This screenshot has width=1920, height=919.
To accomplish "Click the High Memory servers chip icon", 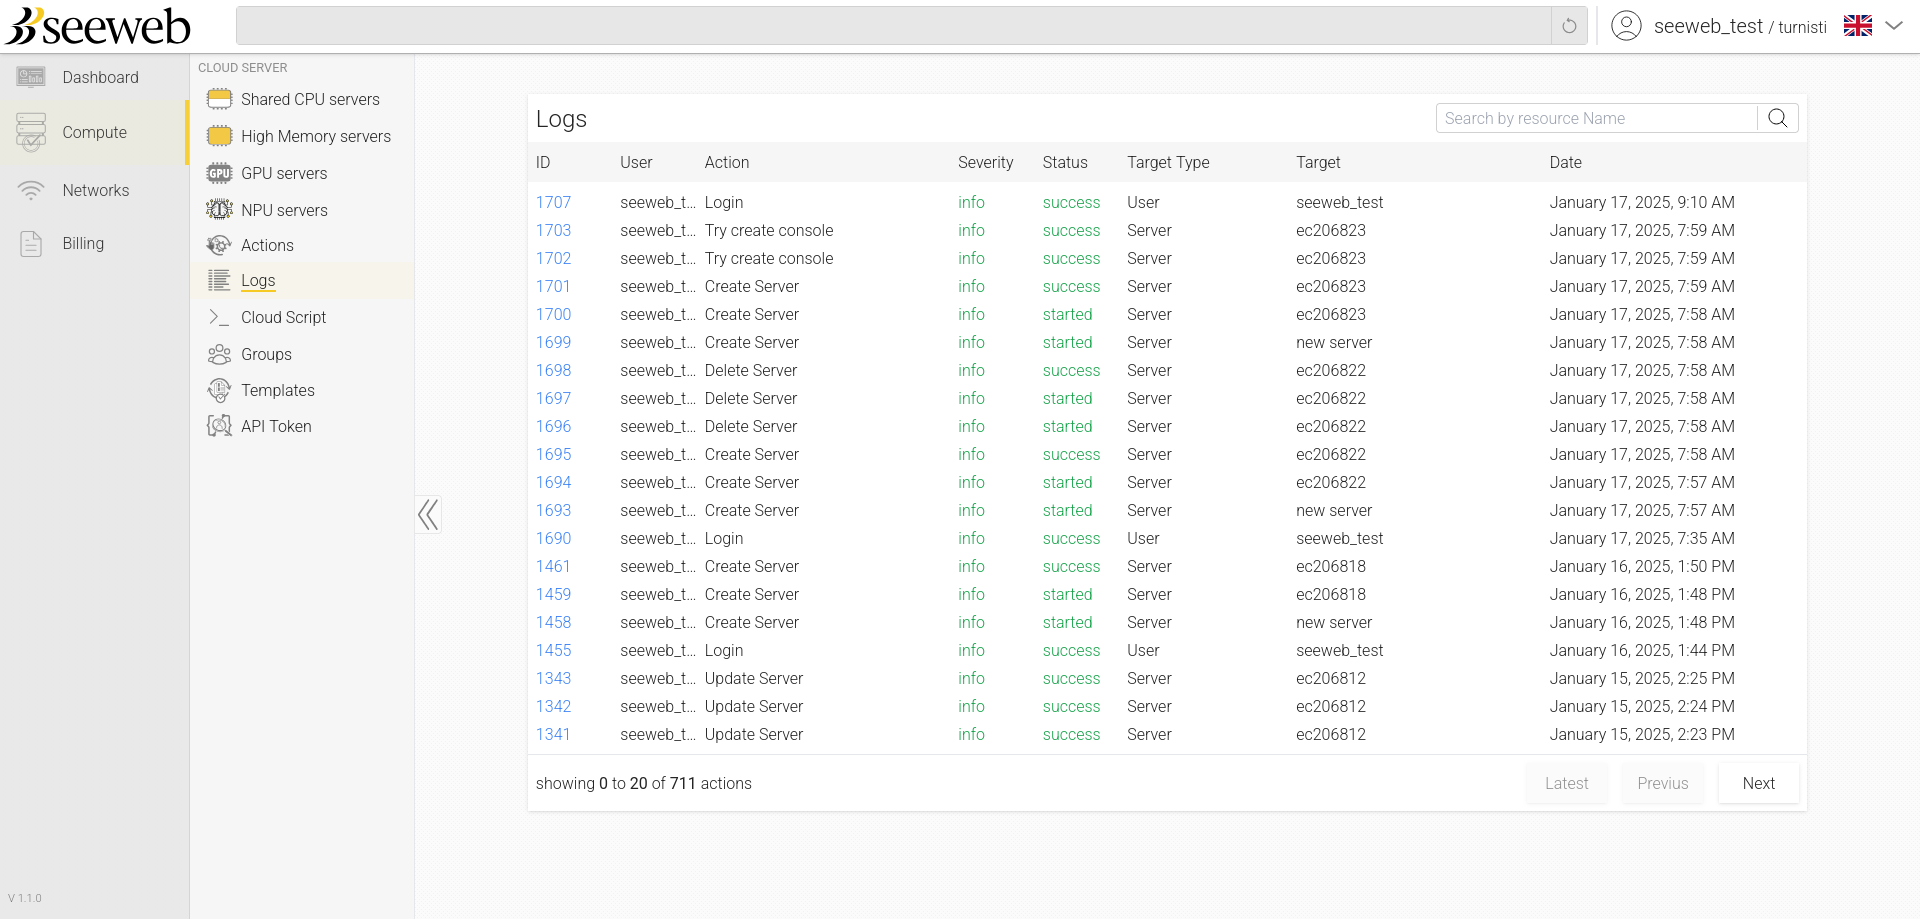I will click(219, 136).
